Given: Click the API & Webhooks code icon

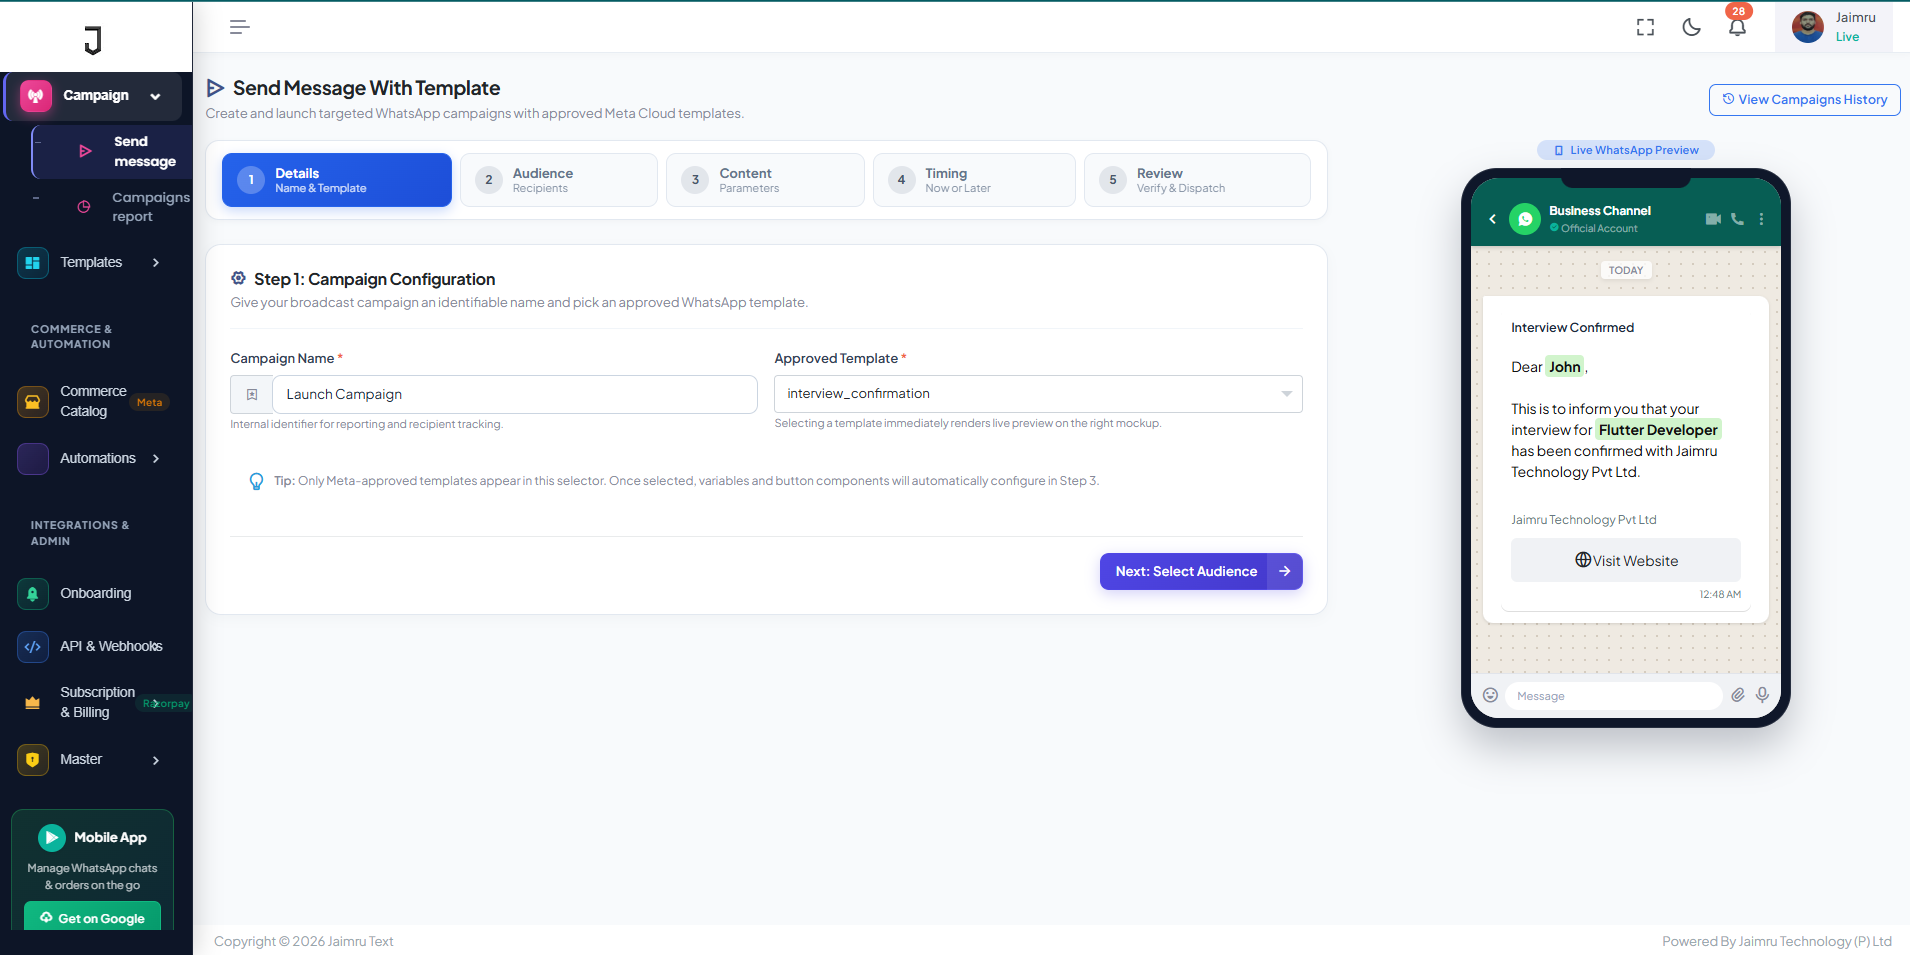Looking at the screenshot, I should 33,647.
